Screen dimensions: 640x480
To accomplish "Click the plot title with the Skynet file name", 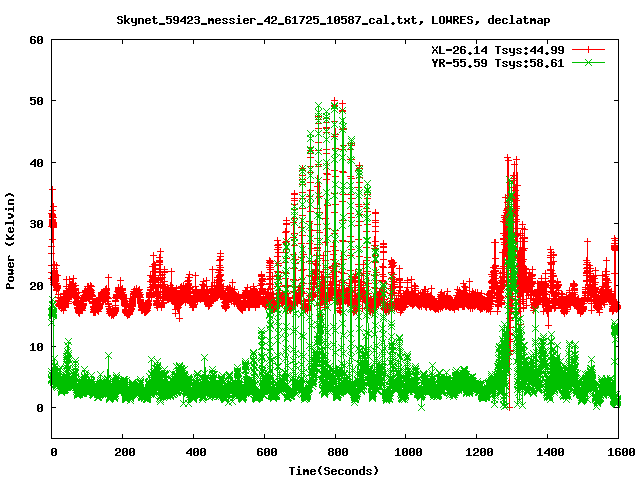I will [333, 20].
